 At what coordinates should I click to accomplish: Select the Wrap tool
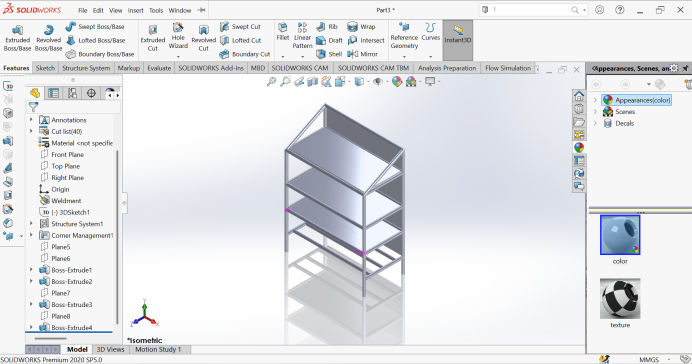click(x=361, y=26)
